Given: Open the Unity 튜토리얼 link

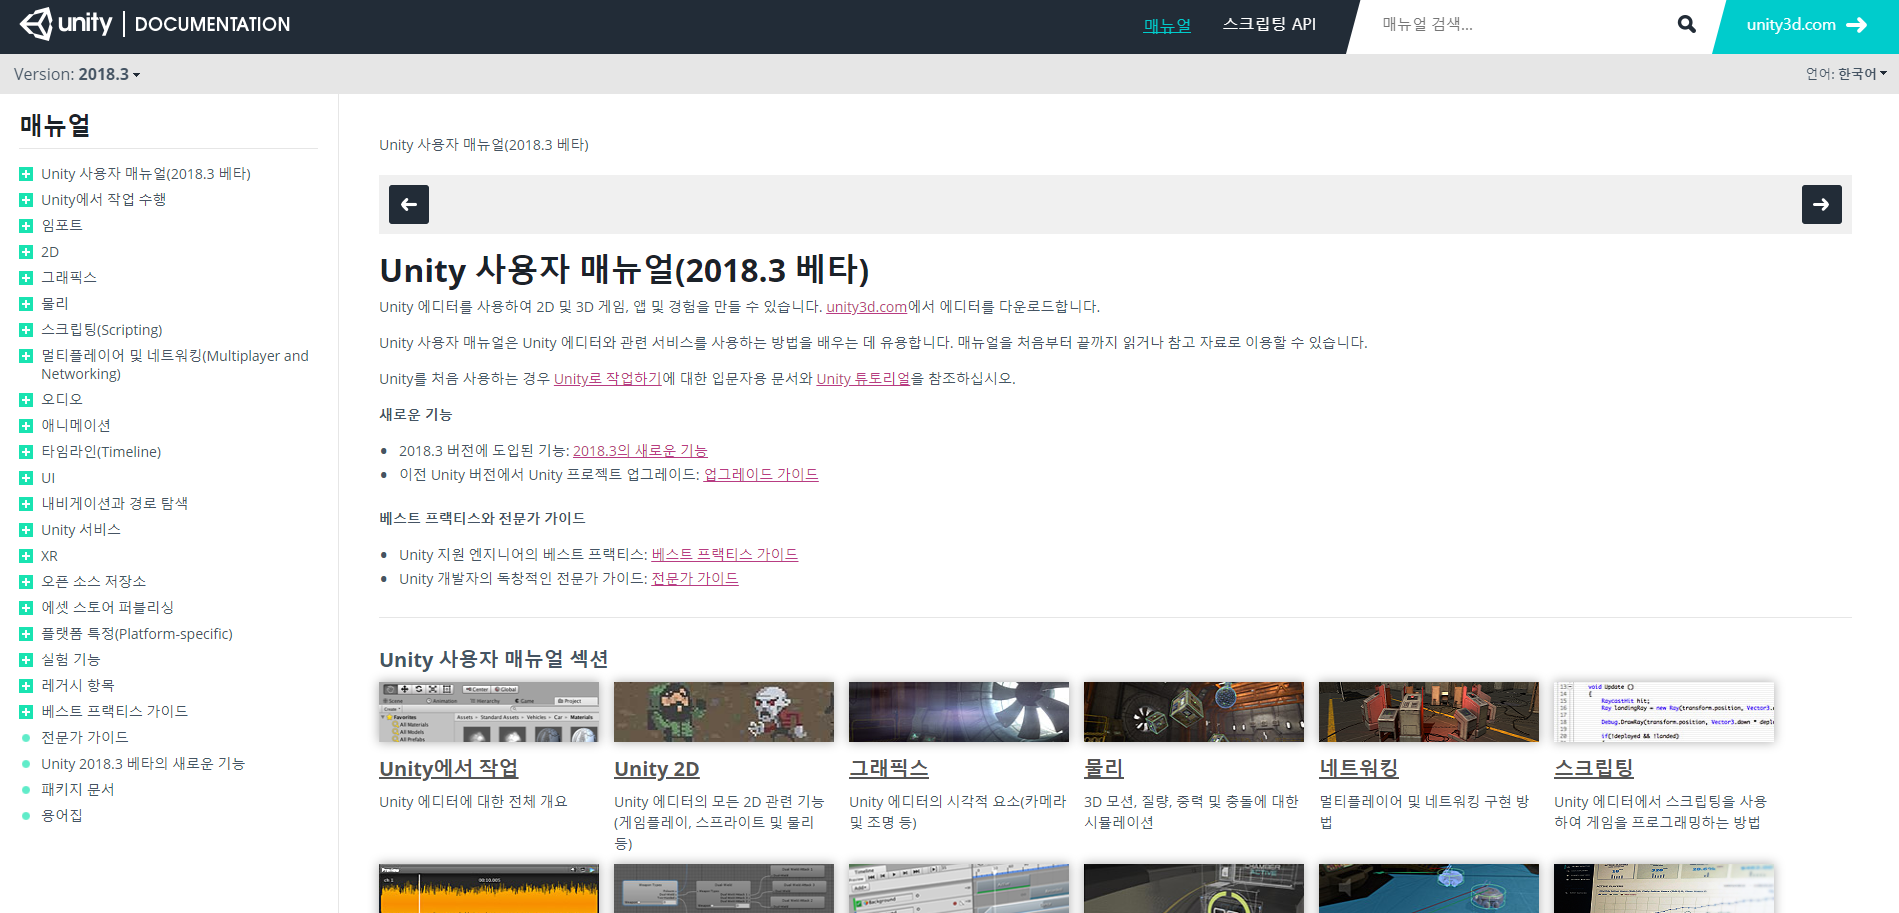Looking at the screenshot, I should [863, 379].
